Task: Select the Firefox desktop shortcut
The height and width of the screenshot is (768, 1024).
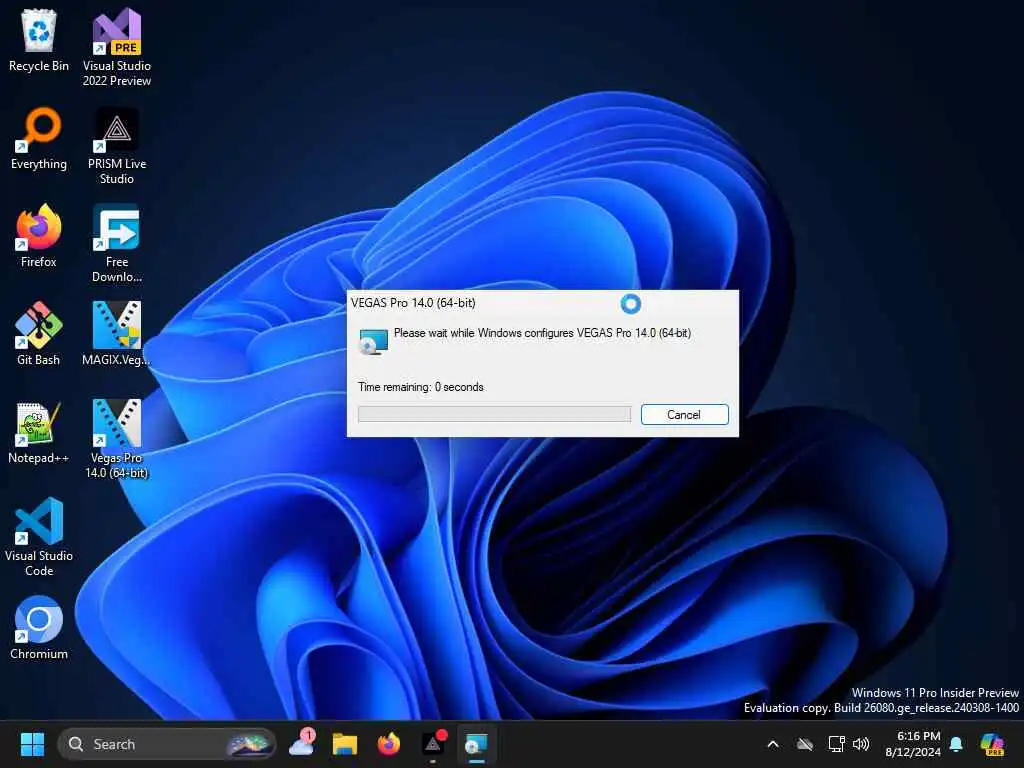Action: [x=39, y=236]
